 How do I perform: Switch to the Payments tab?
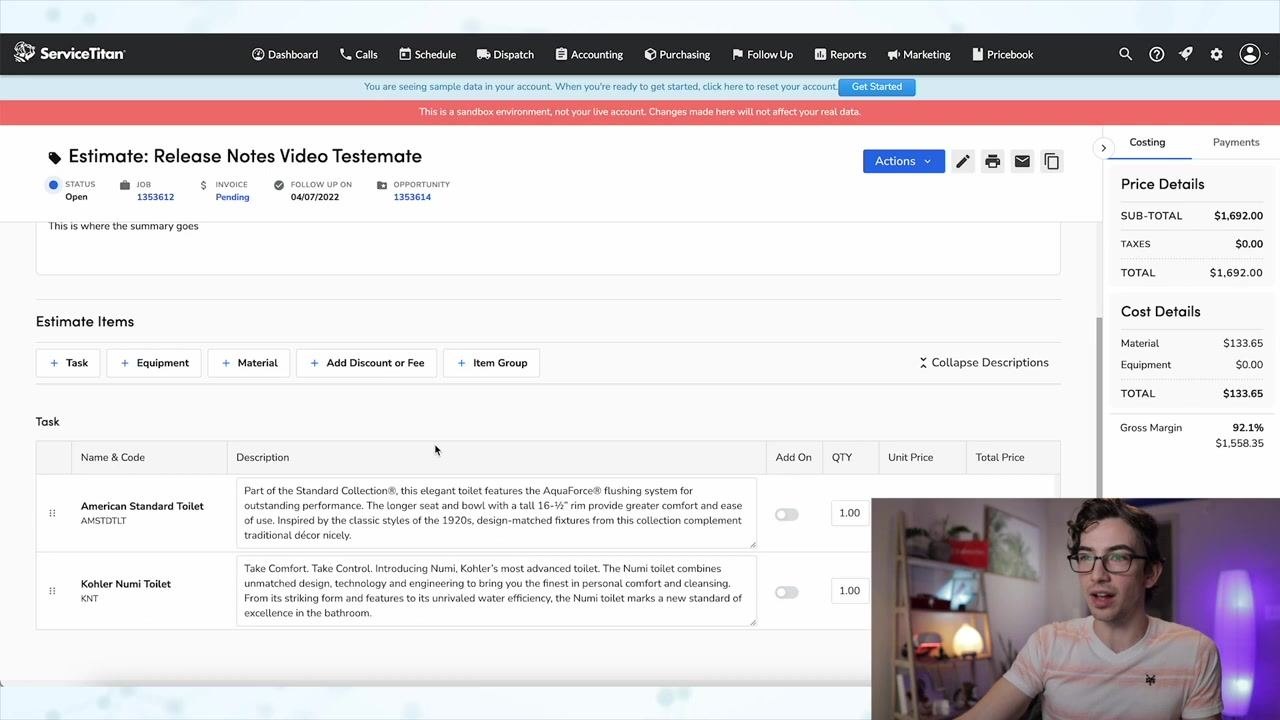[x=1236, y=142]
